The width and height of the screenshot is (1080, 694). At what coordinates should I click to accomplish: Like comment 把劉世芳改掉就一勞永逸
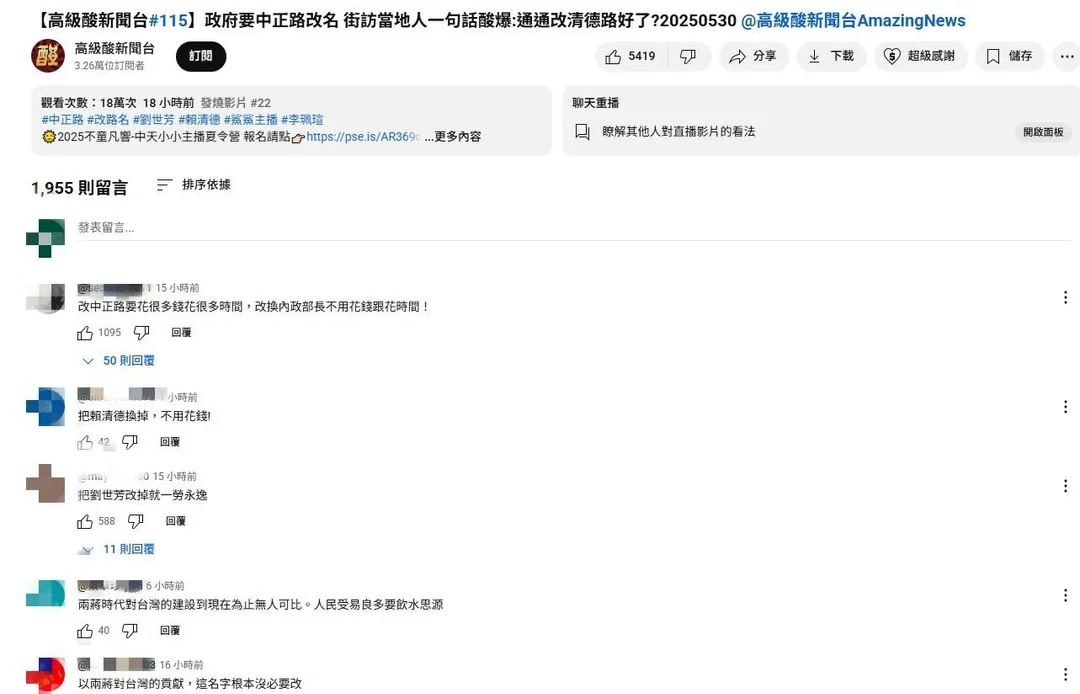click(85, 522)
